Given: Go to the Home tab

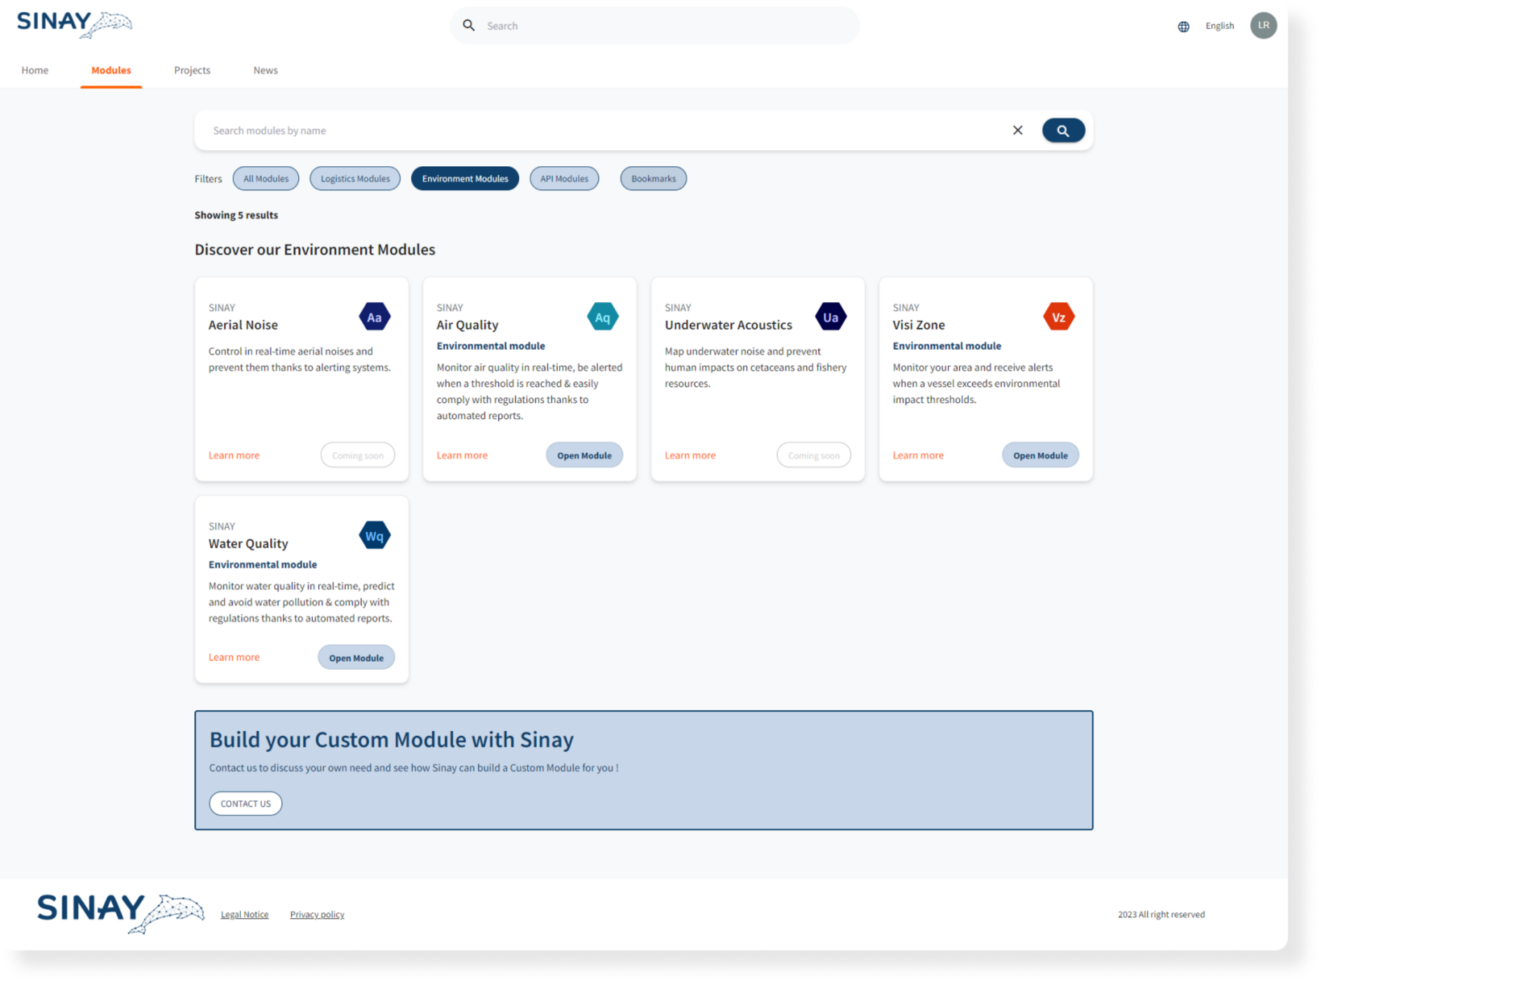Looking at the screenshot, I should [x=35, y=71].
